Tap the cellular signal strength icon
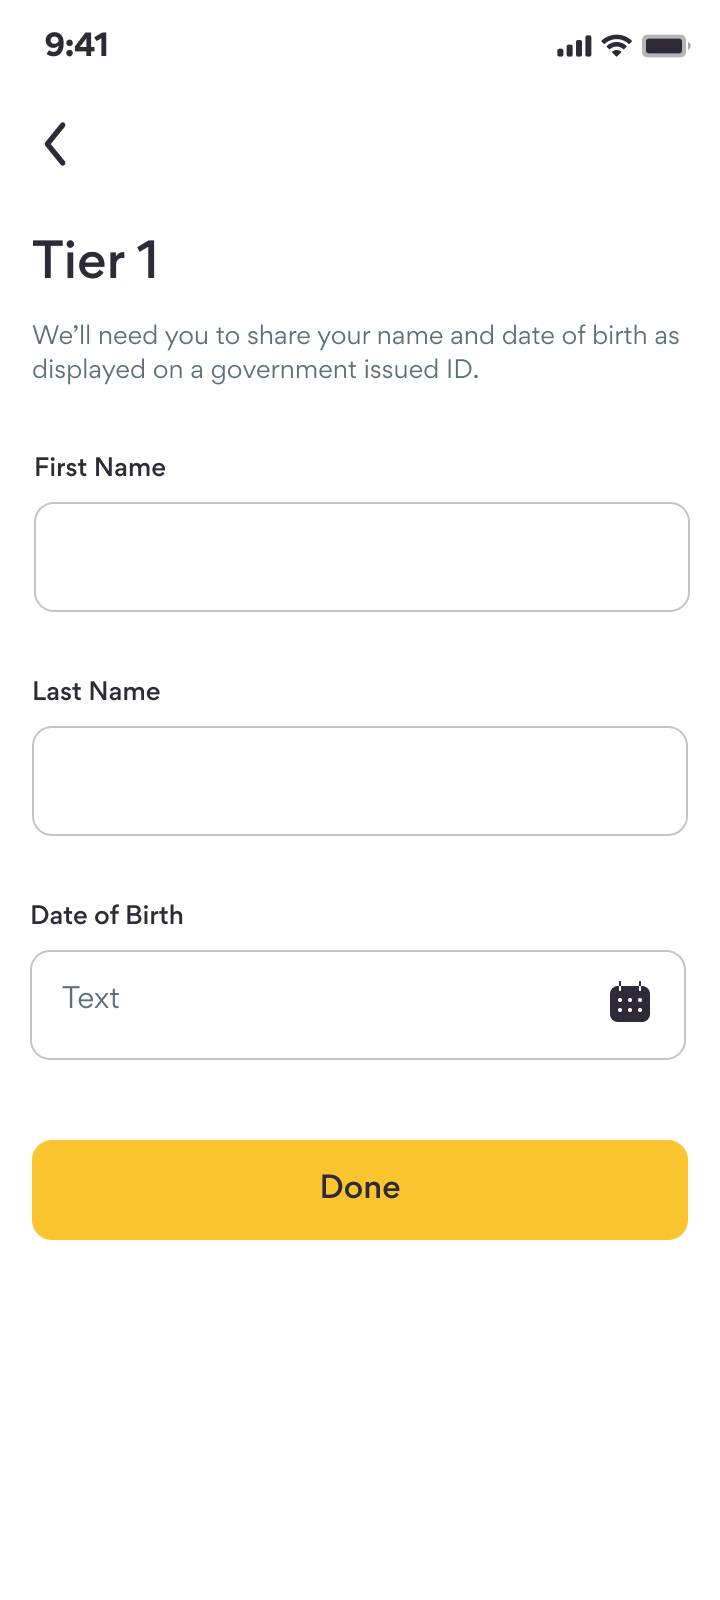This screenshot has height=1600, width=720. click(574, 46)
